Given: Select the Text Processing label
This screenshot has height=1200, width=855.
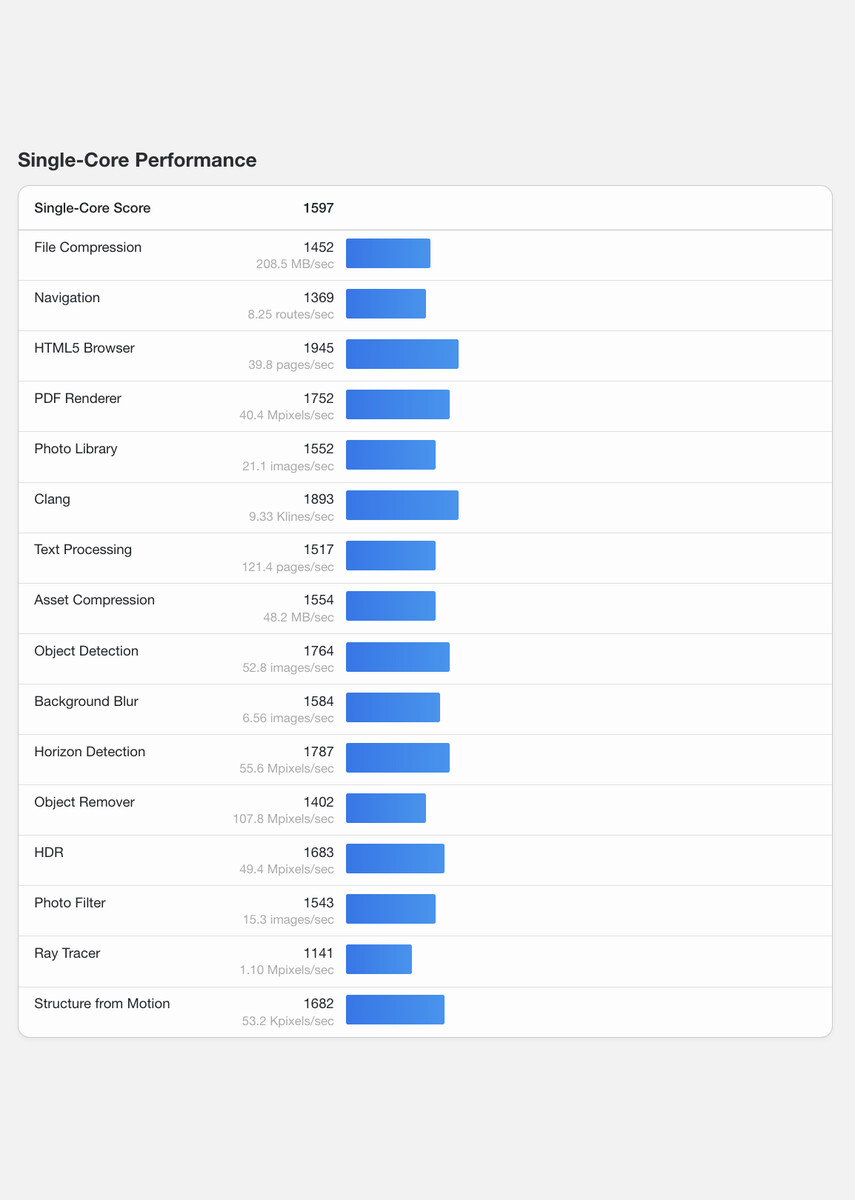Looking at the screenshot, I should point(83,549).
